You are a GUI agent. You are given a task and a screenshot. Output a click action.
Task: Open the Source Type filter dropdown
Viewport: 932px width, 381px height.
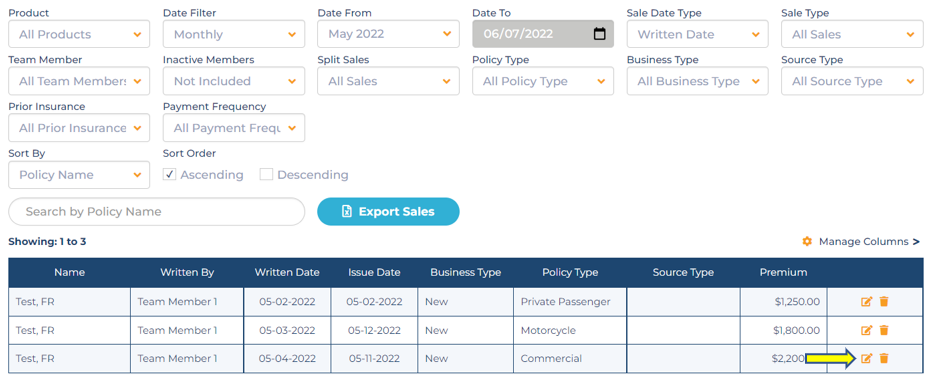pos(852,81)
